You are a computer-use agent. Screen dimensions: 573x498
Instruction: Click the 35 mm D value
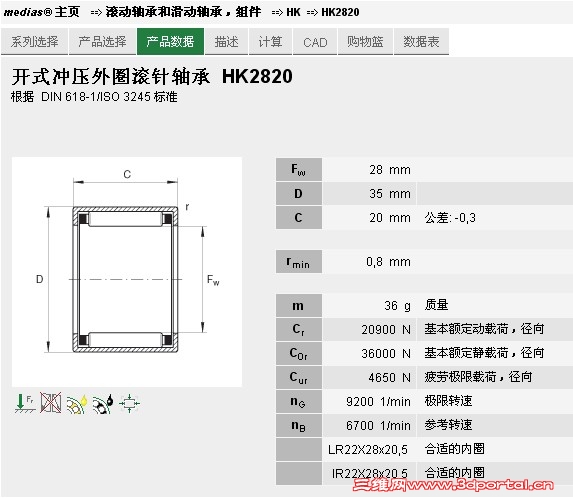[x=390, y=194]
